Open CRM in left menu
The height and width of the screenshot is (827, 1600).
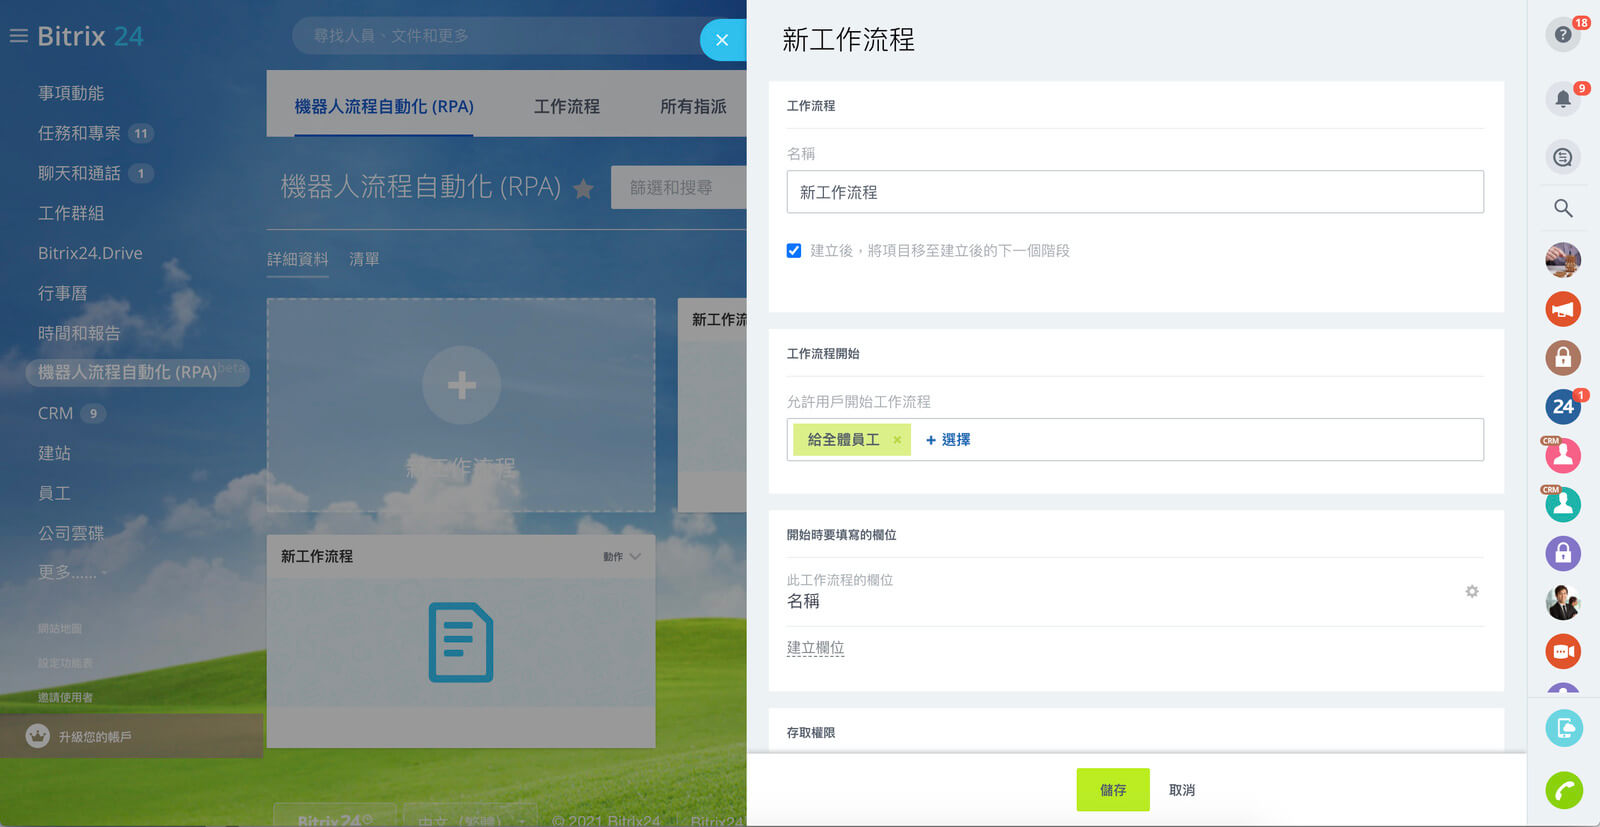point(55,413)
